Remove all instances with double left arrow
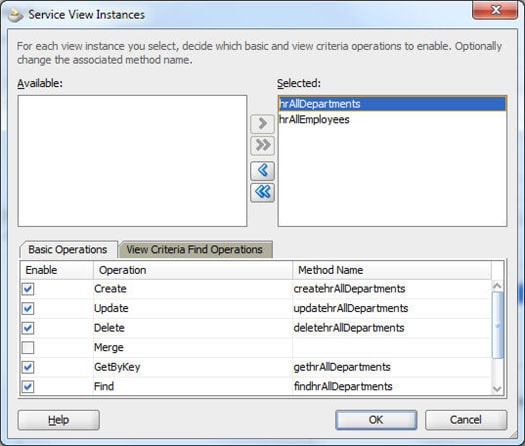525x446 pixels. tap(262, 193)
